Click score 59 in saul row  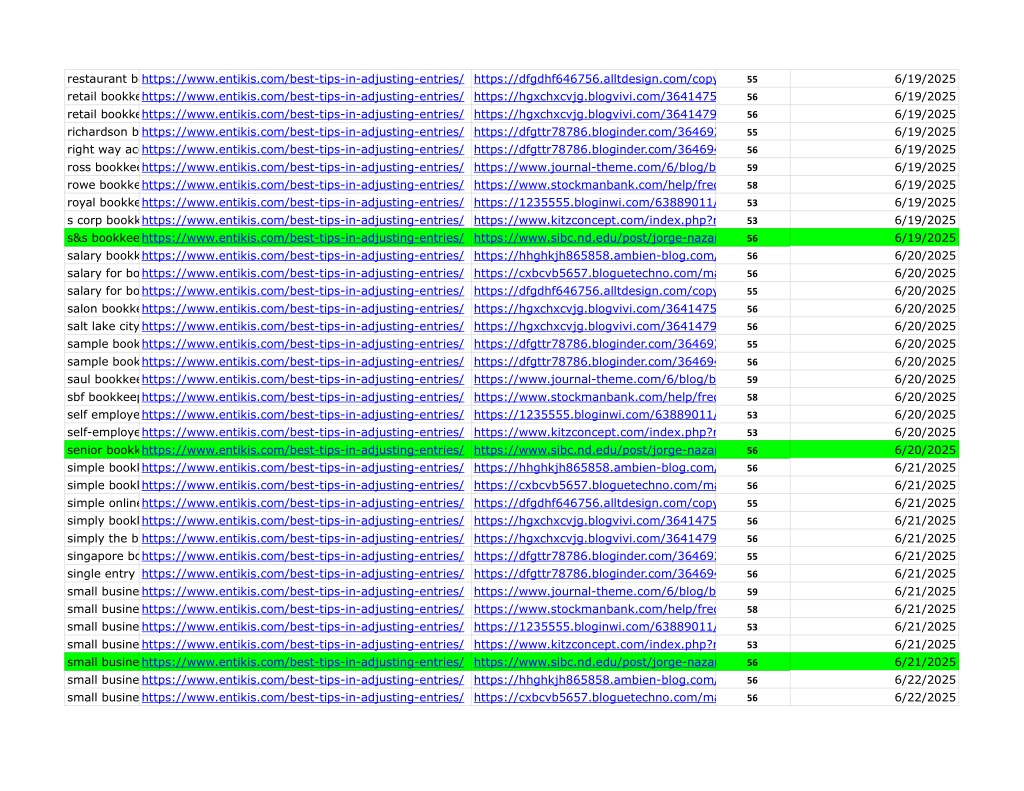[752, 379]
